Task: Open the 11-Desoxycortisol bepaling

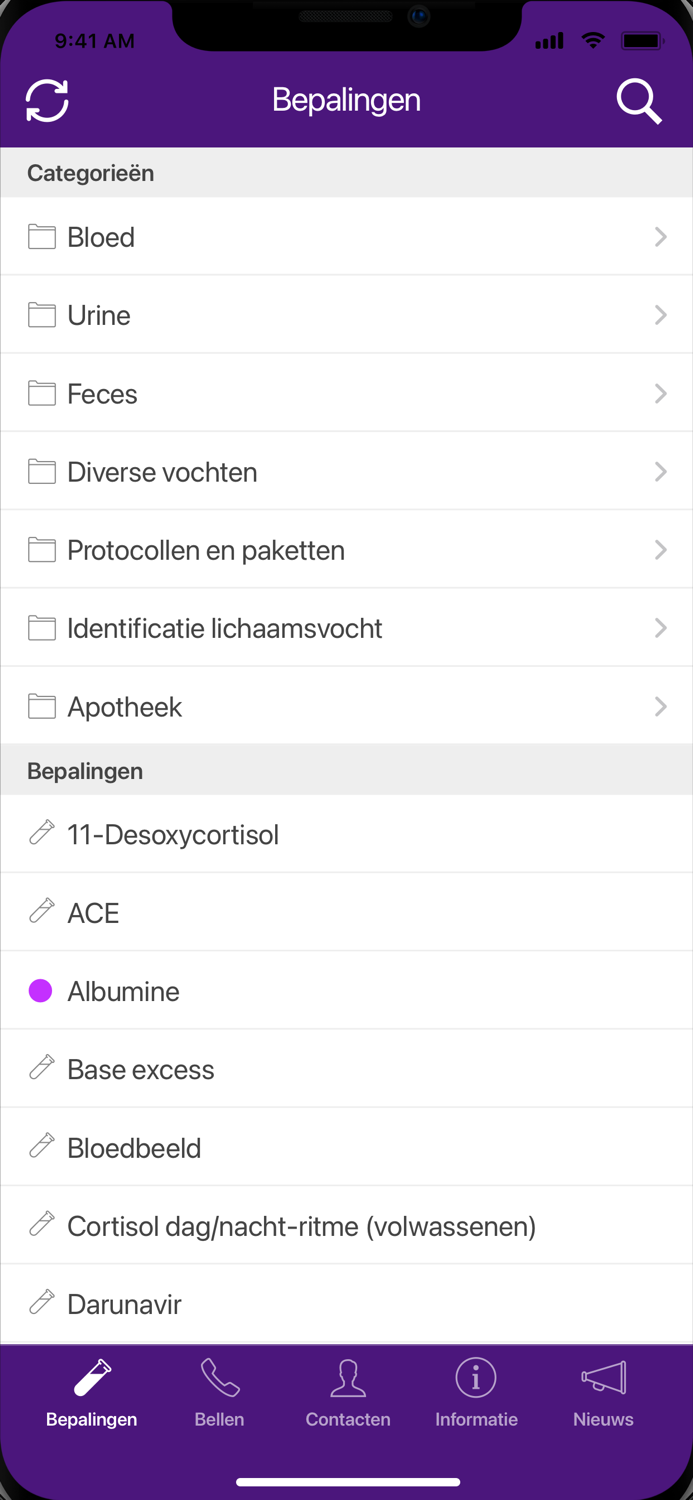Action: (347, 834)
